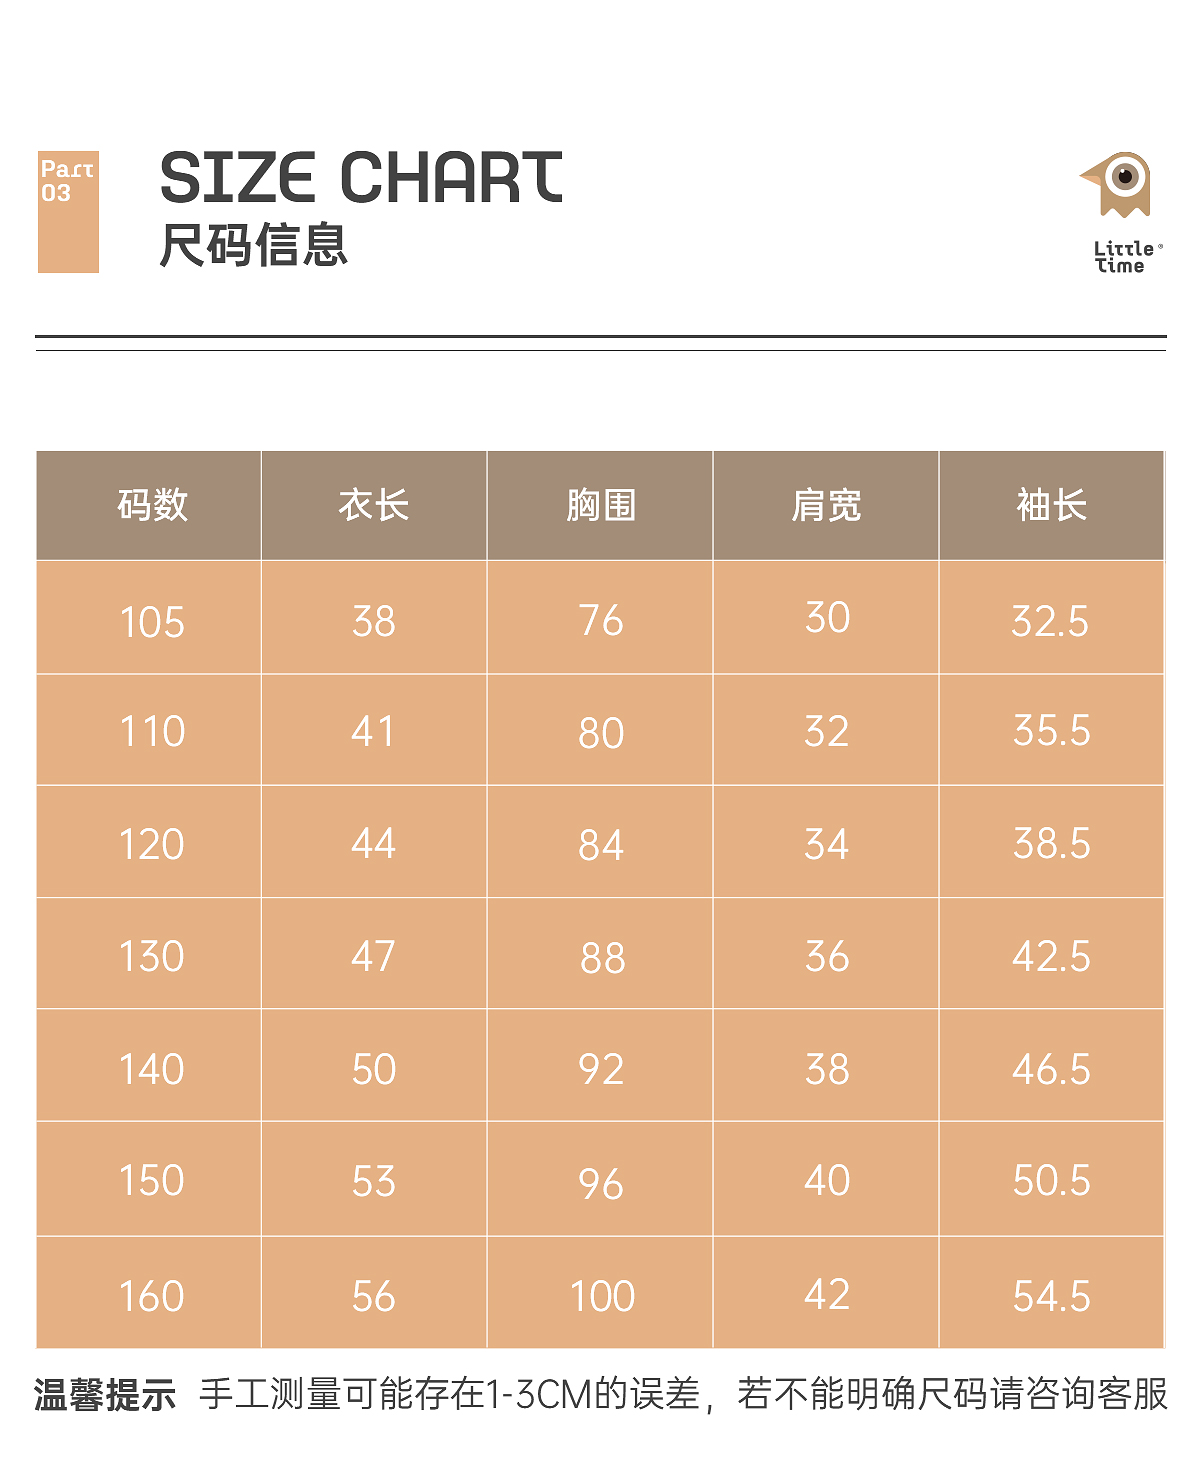Click chest value 88 for size 130
This screenshot has width=1200, height=1466.
click(602, 958)
